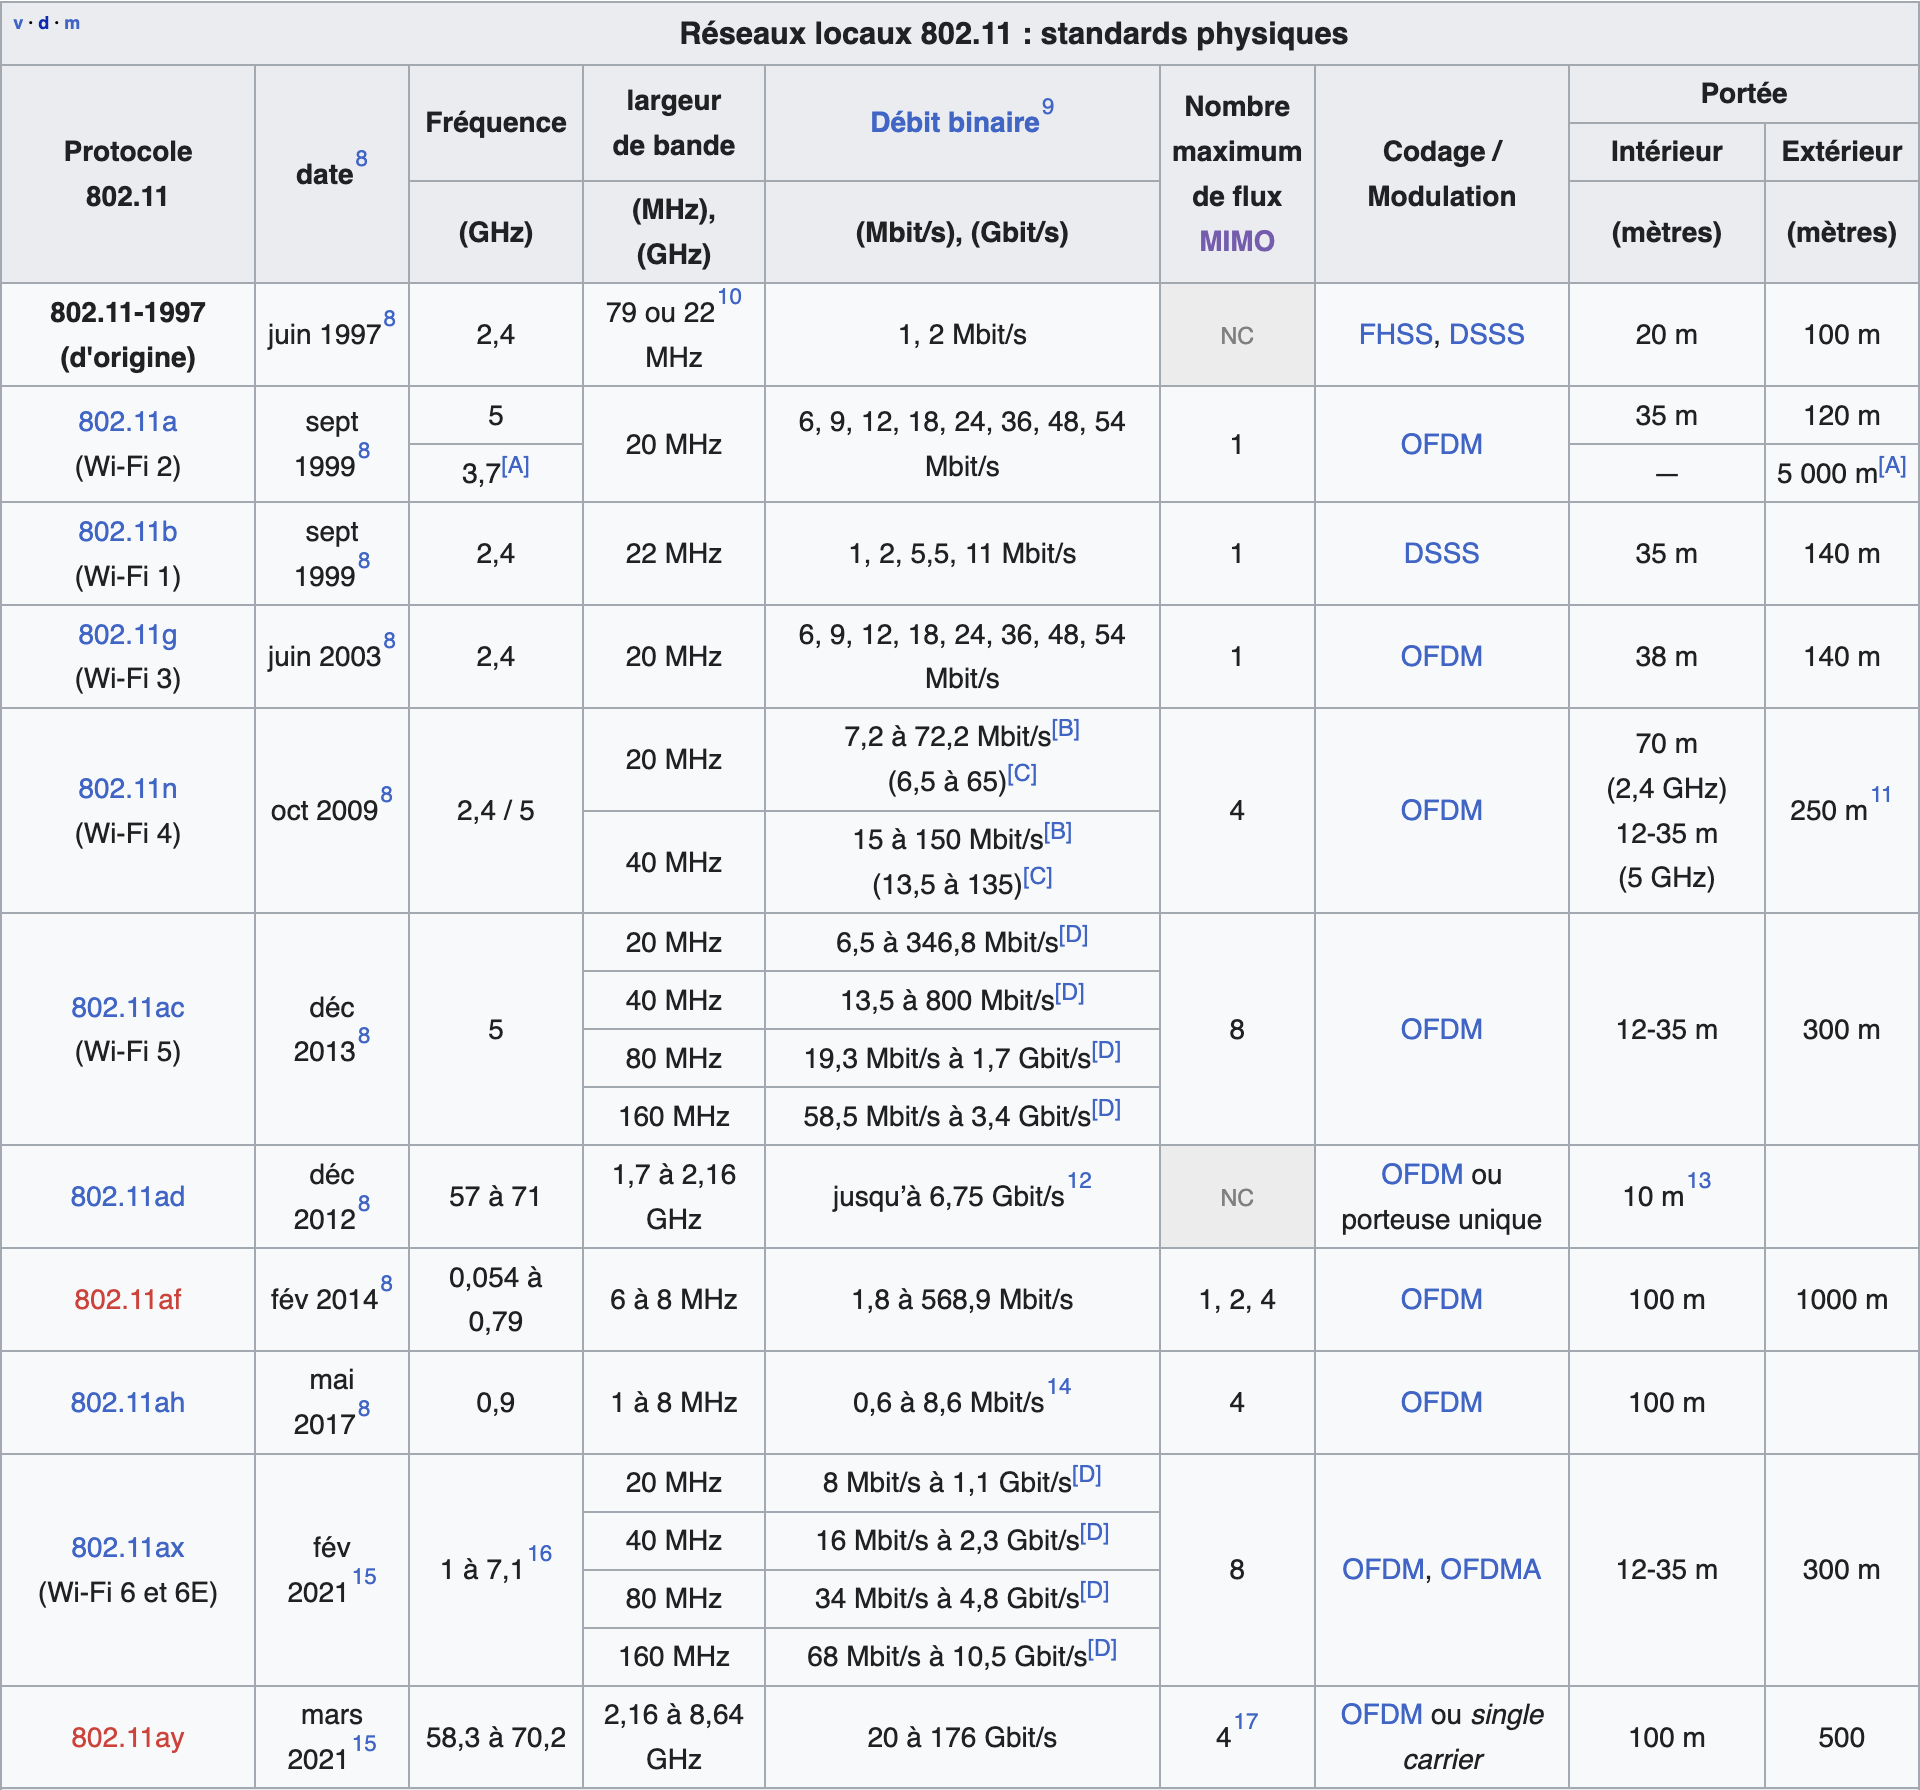Open OFDM link in 802.11g row

pyautogui.click(x=1441, y=656)
